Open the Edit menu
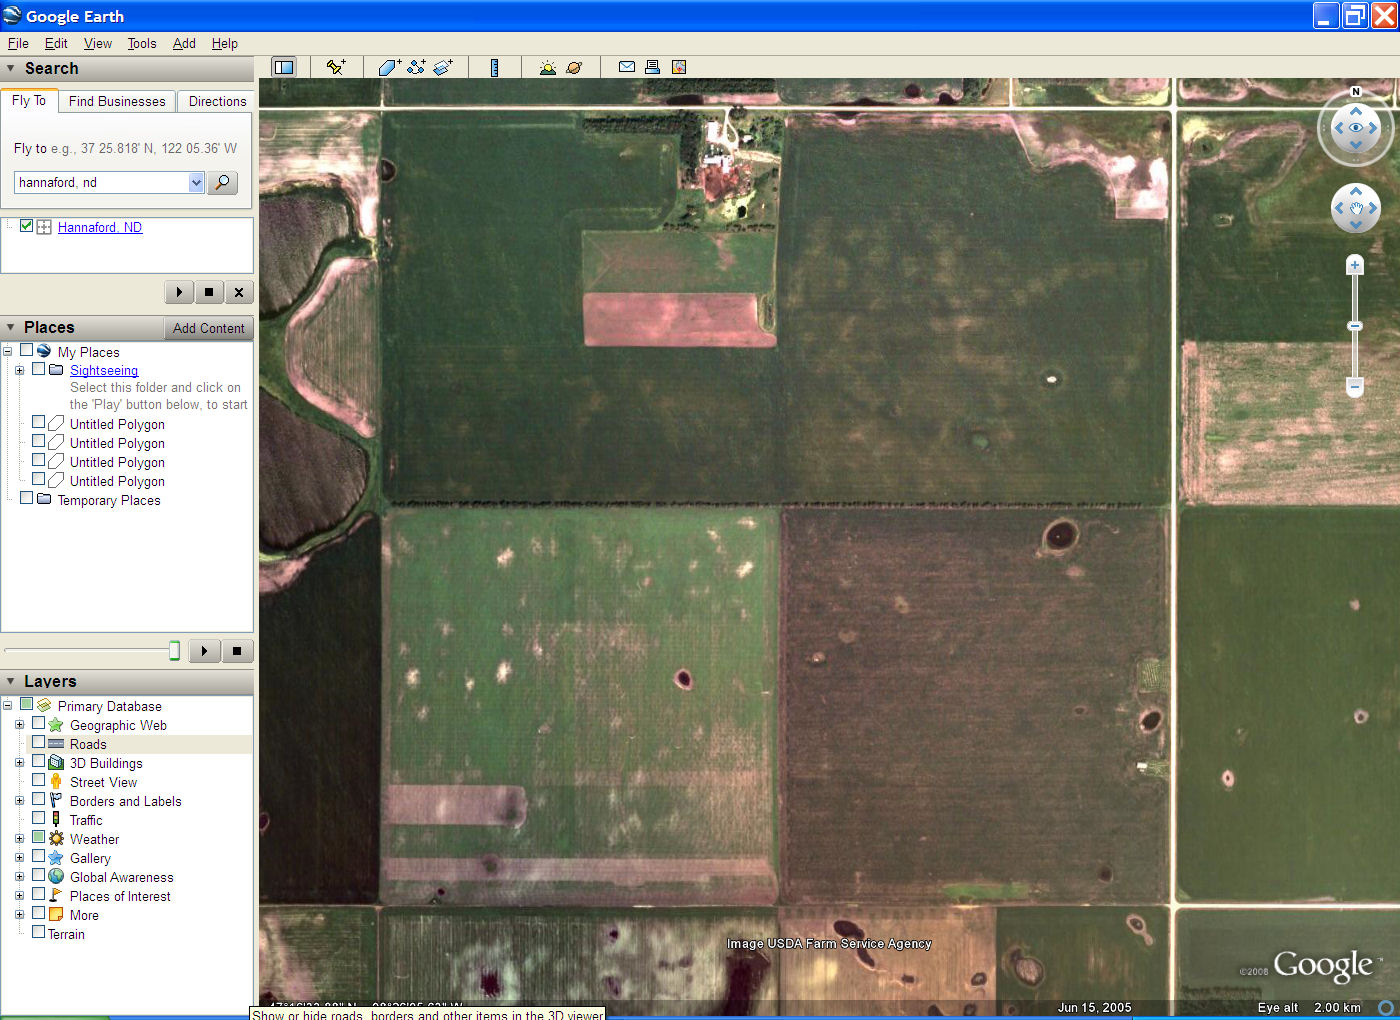The height and width of the screenshot is (1020, 1400). point(56,43)
